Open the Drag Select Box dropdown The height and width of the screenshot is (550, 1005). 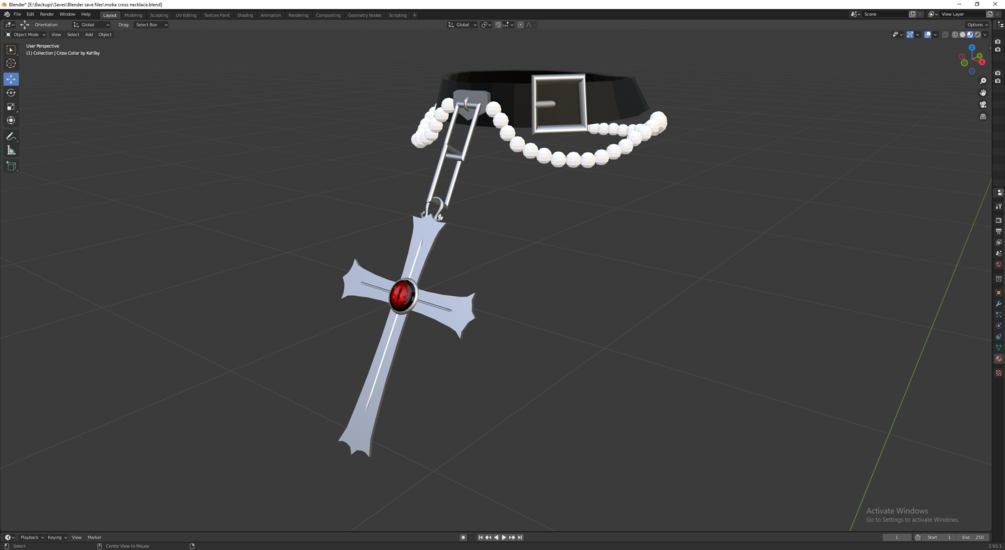click(151, 24)
